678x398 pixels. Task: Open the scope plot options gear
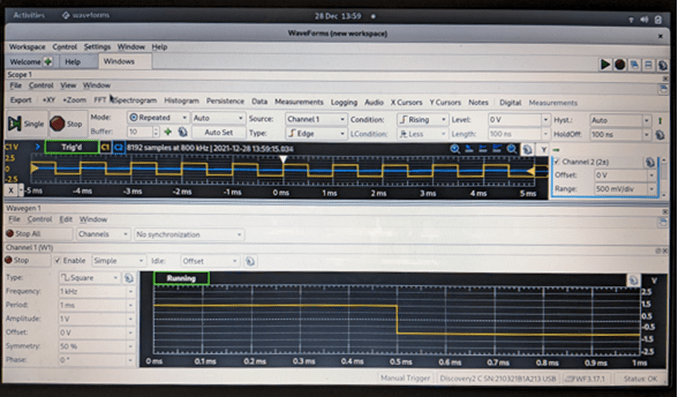[x=527, y=150]
